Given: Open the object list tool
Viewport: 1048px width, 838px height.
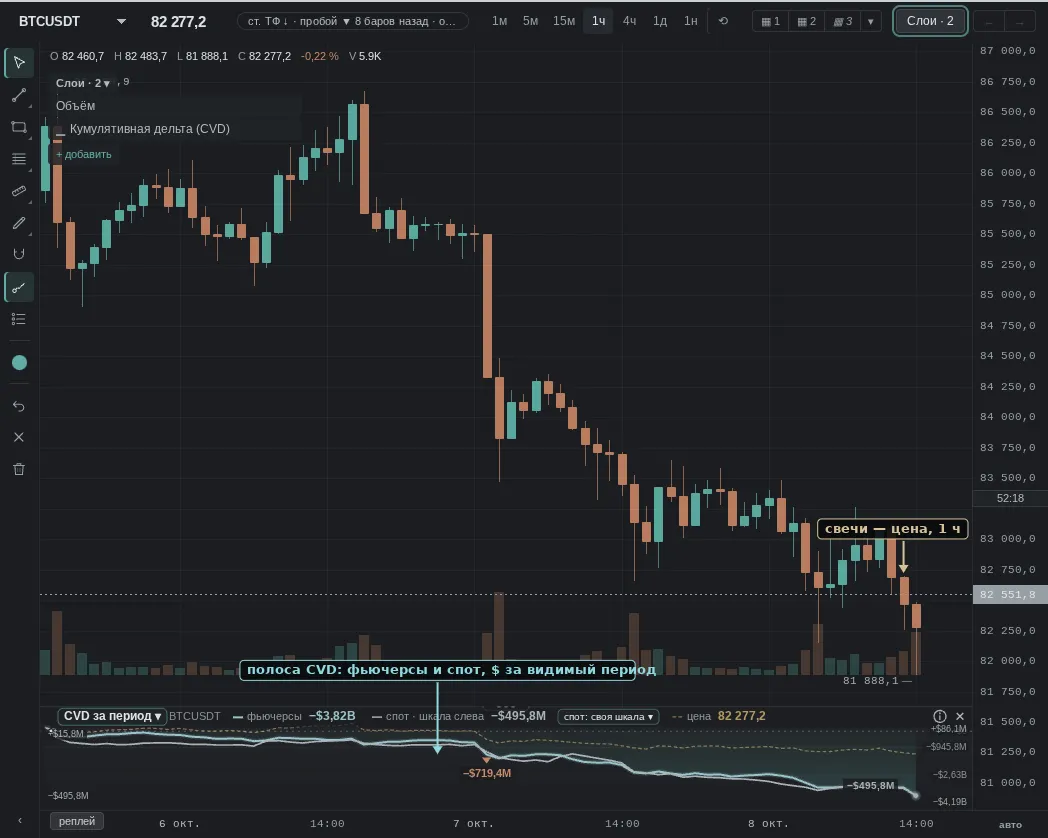Looking at the screenshot, I should (19, 319).
